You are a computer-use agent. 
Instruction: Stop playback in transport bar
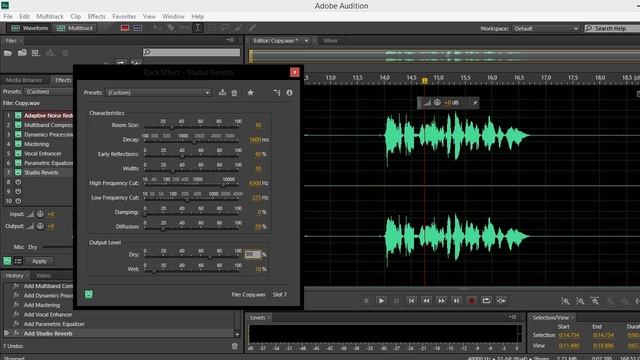click(x=366, y=300)
